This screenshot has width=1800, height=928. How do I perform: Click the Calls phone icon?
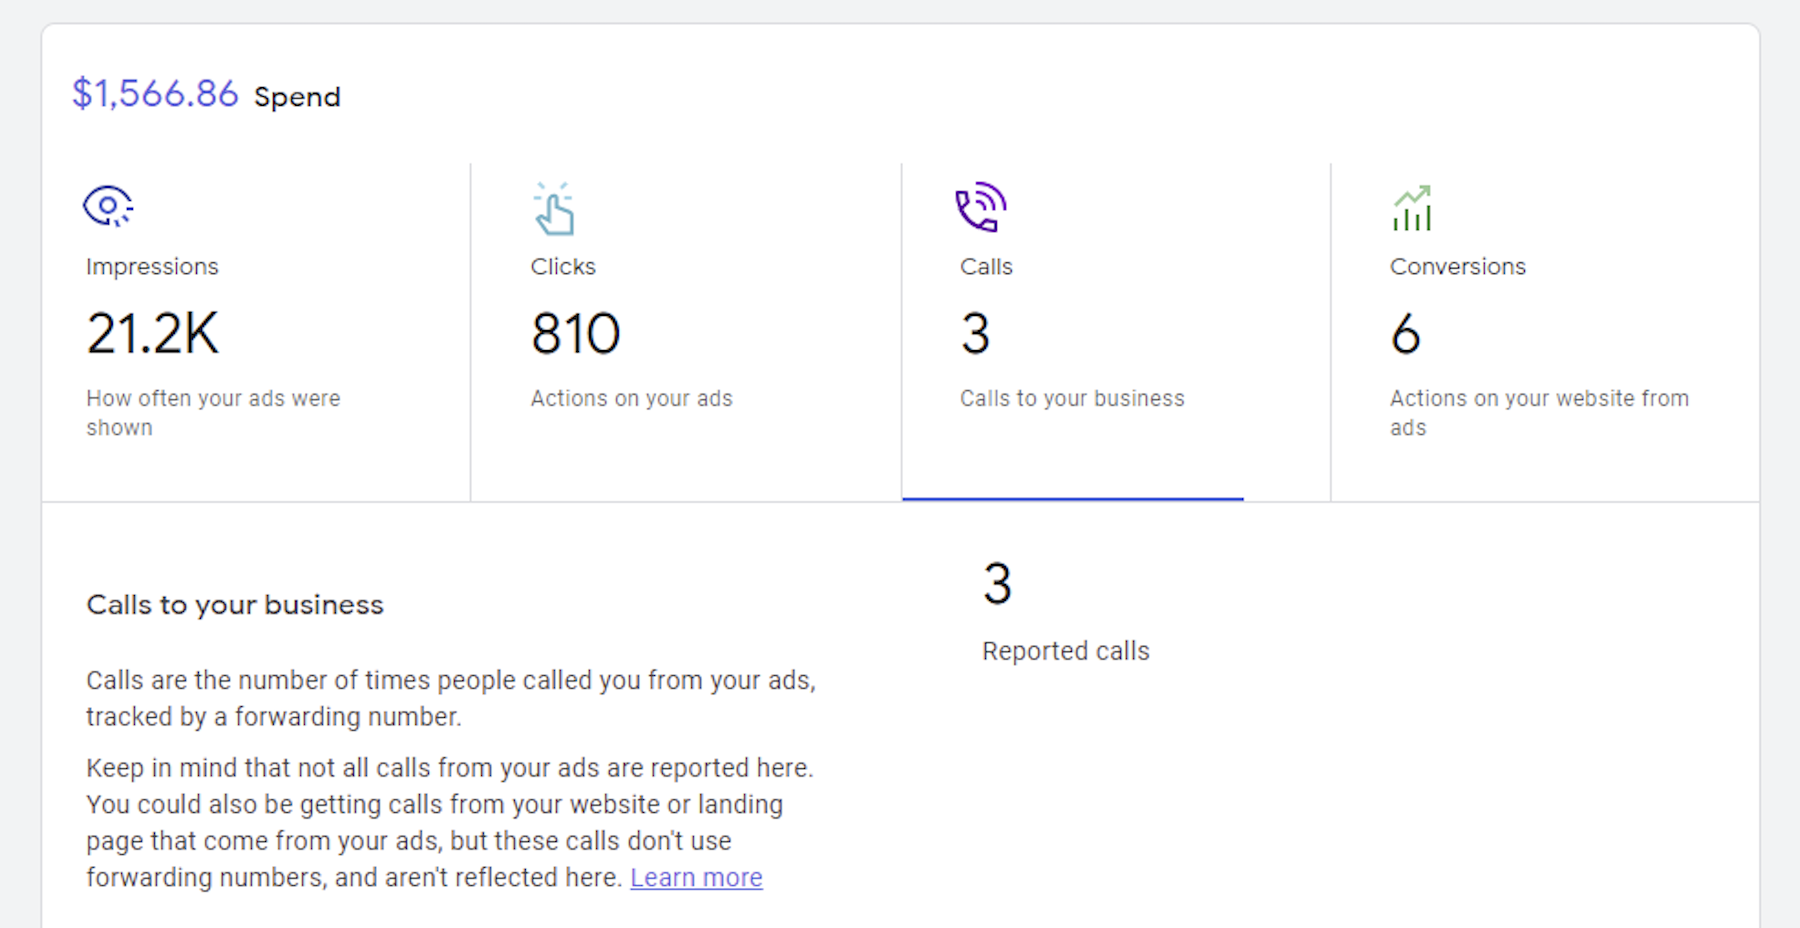click(x=980, y=207)
